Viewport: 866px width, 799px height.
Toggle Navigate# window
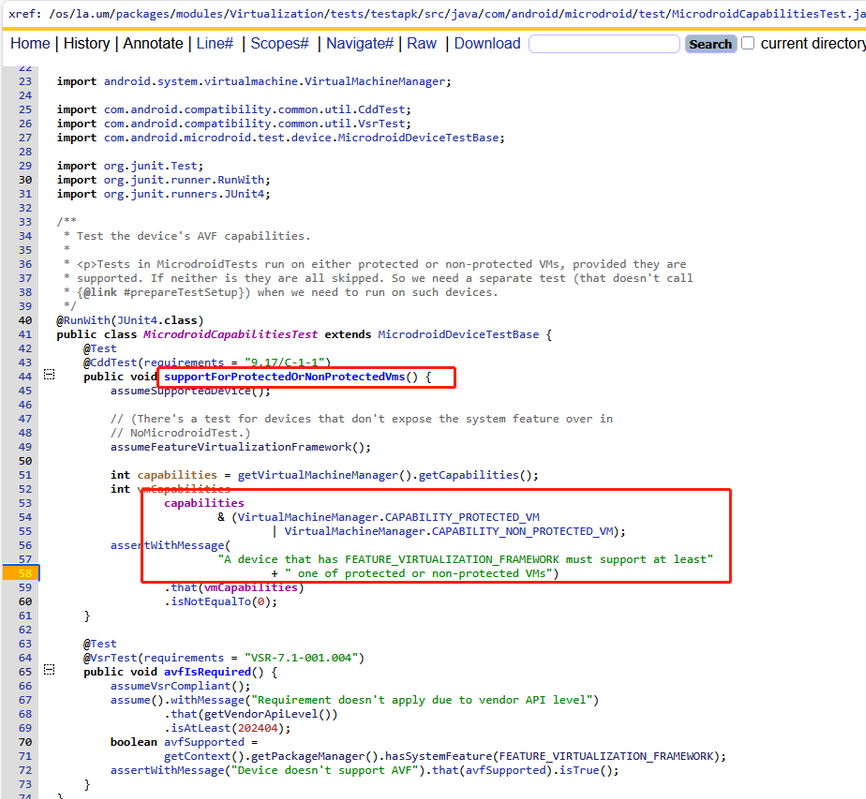coord(360,44)
